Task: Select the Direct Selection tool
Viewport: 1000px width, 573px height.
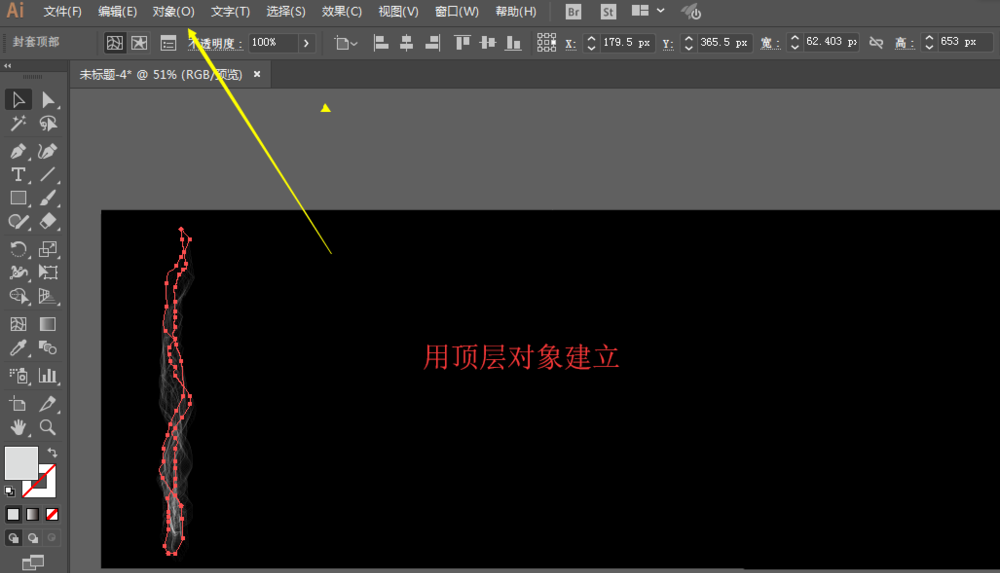Action: [x=48, y=100]
